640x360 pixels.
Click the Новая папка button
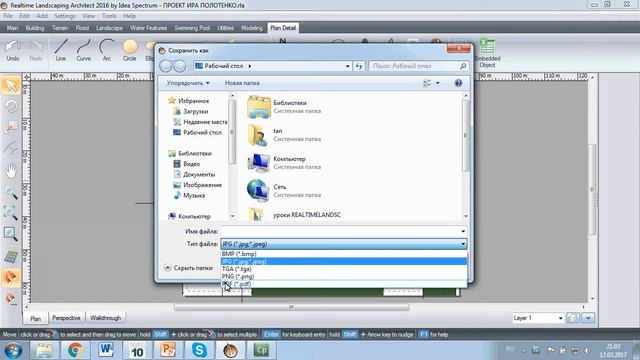pyautogui.click(x=242, y=83)
